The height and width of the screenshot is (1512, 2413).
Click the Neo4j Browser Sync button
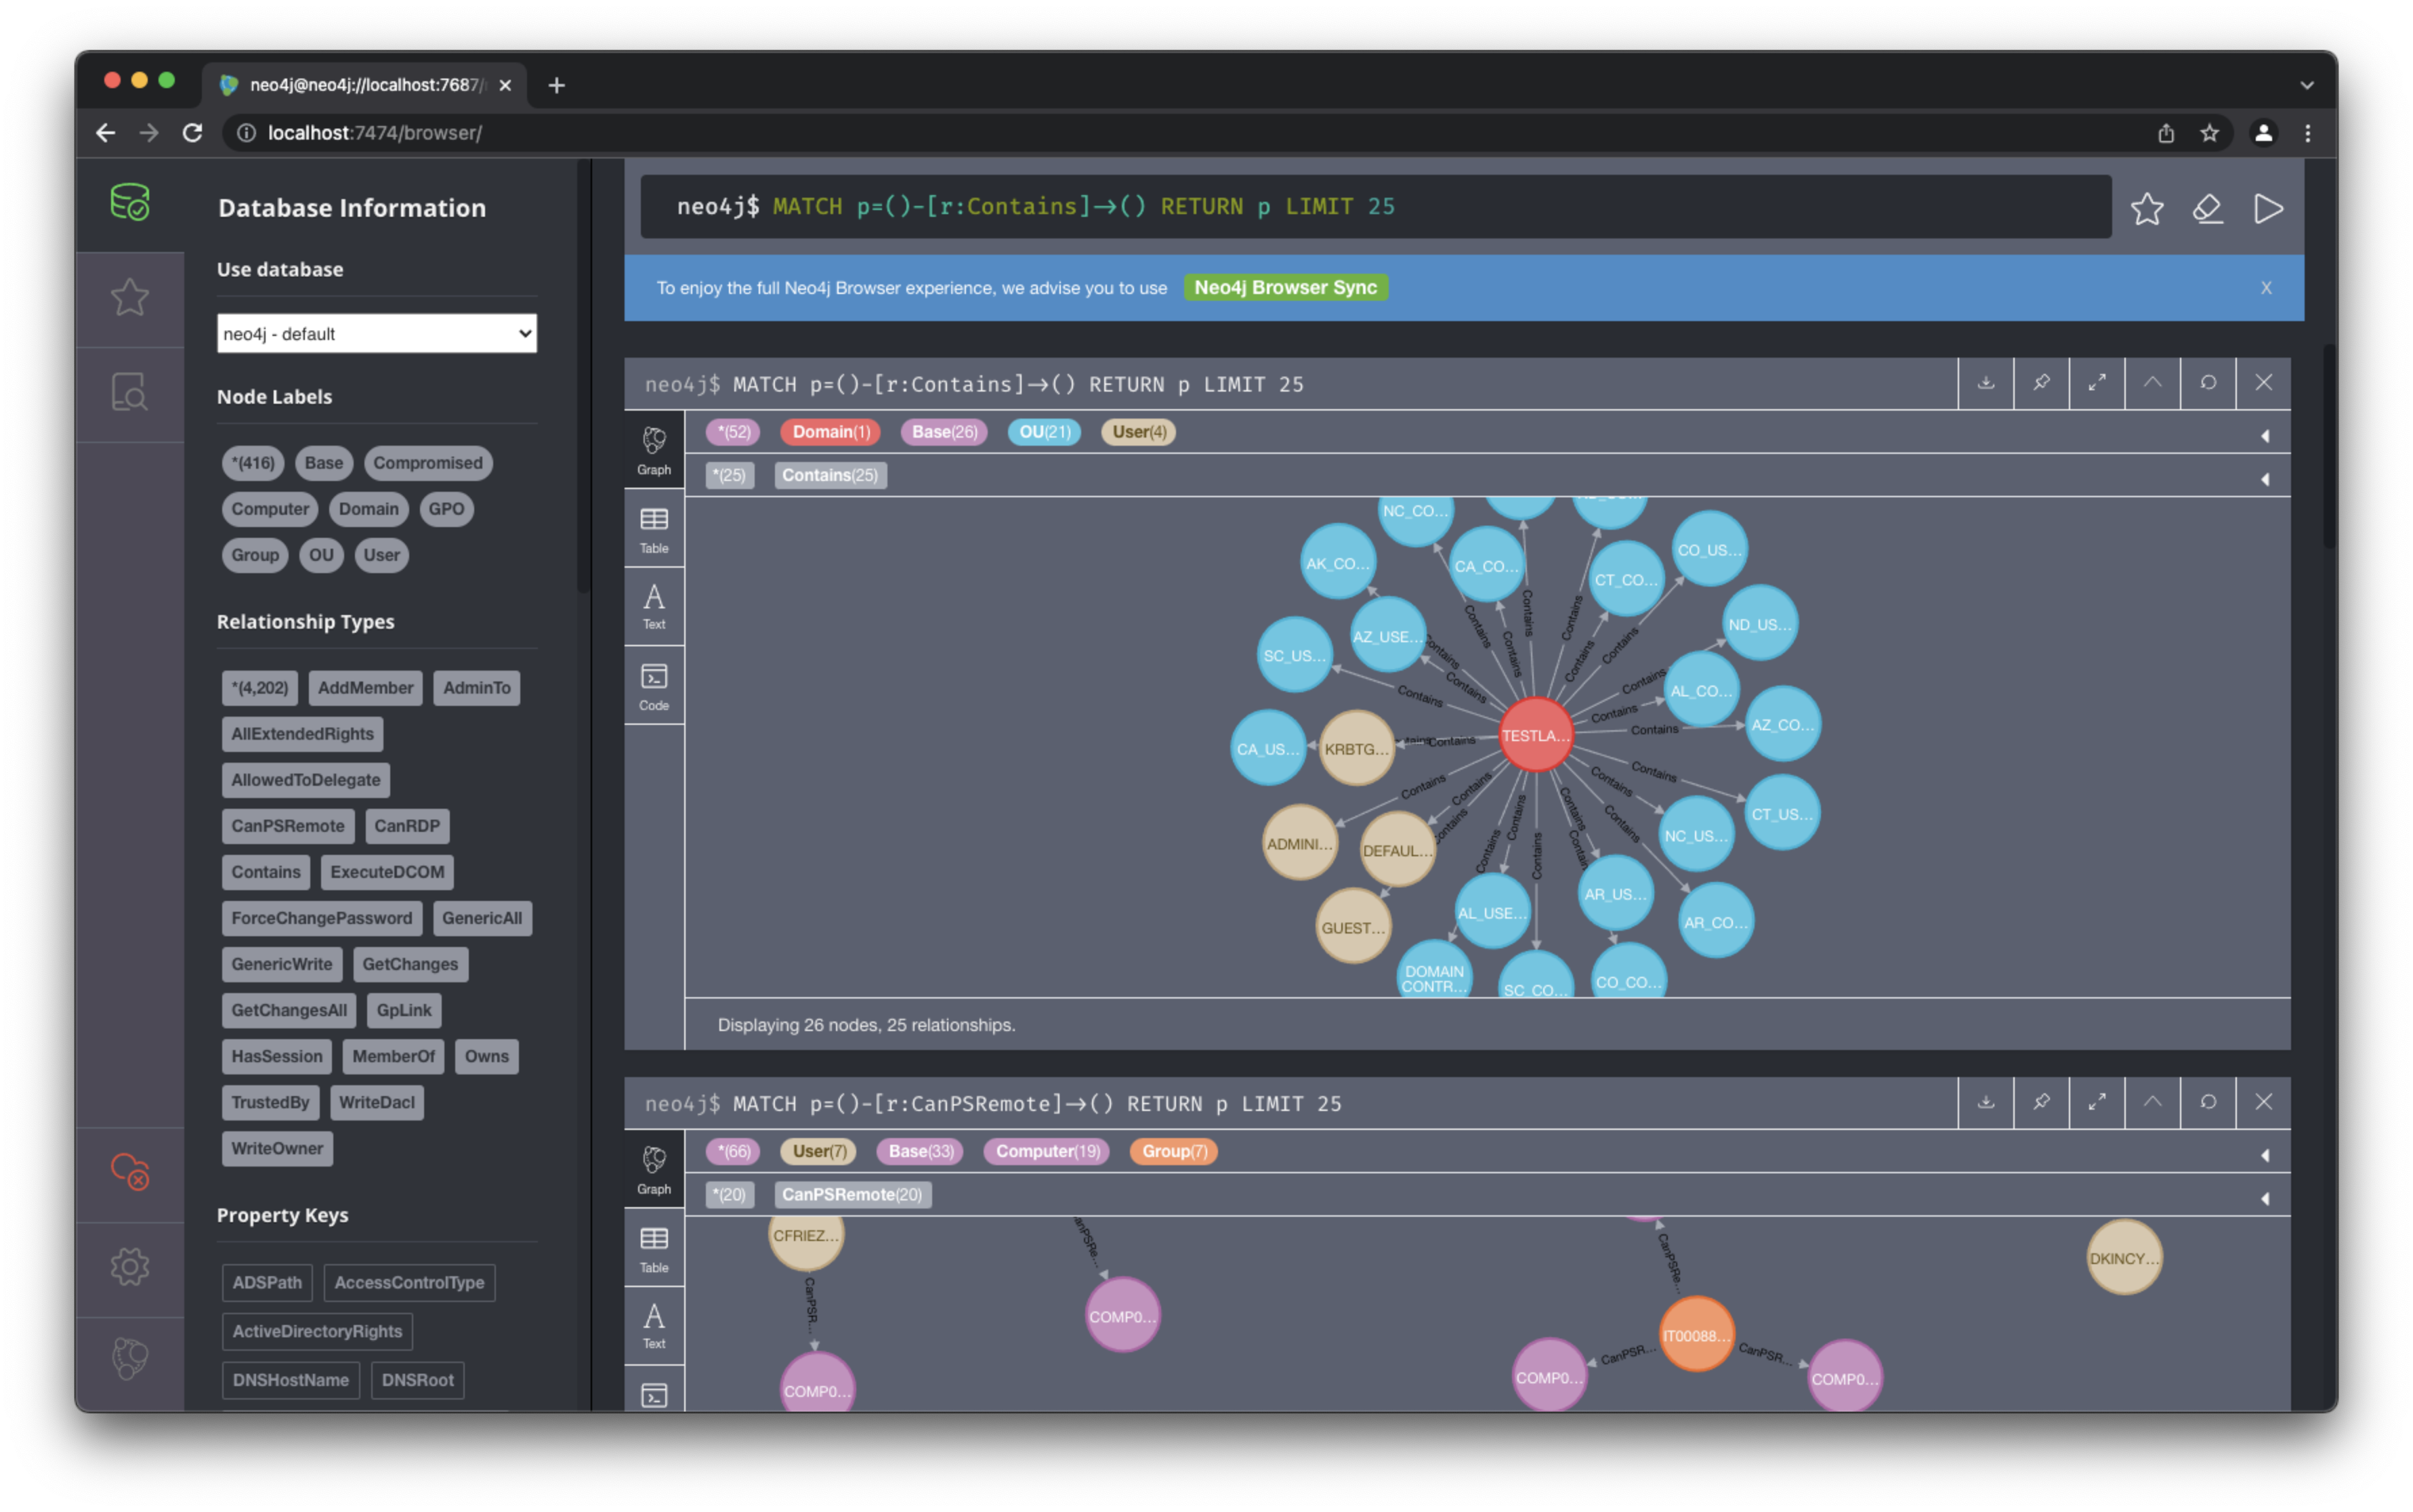point(1285,288)
